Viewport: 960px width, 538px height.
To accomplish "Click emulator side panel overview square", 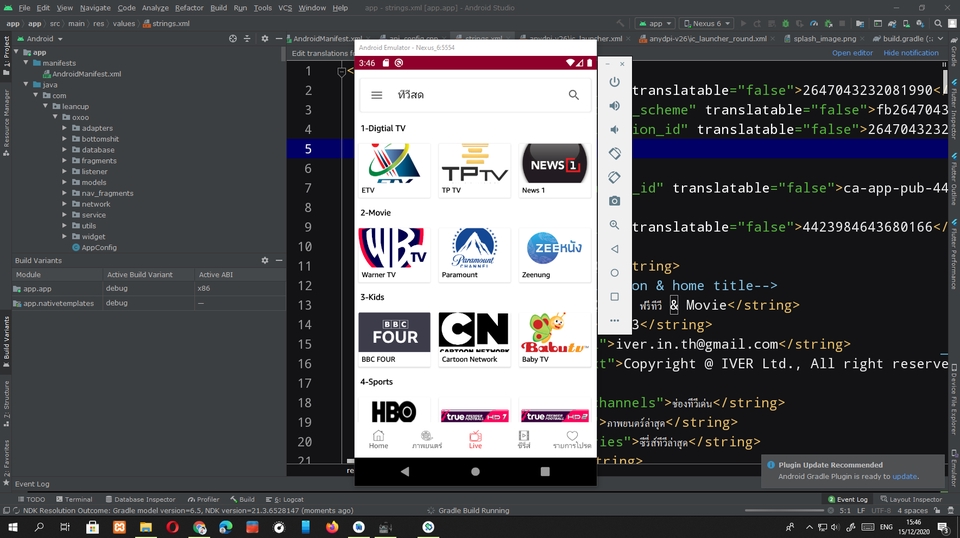I will (614, 297).
